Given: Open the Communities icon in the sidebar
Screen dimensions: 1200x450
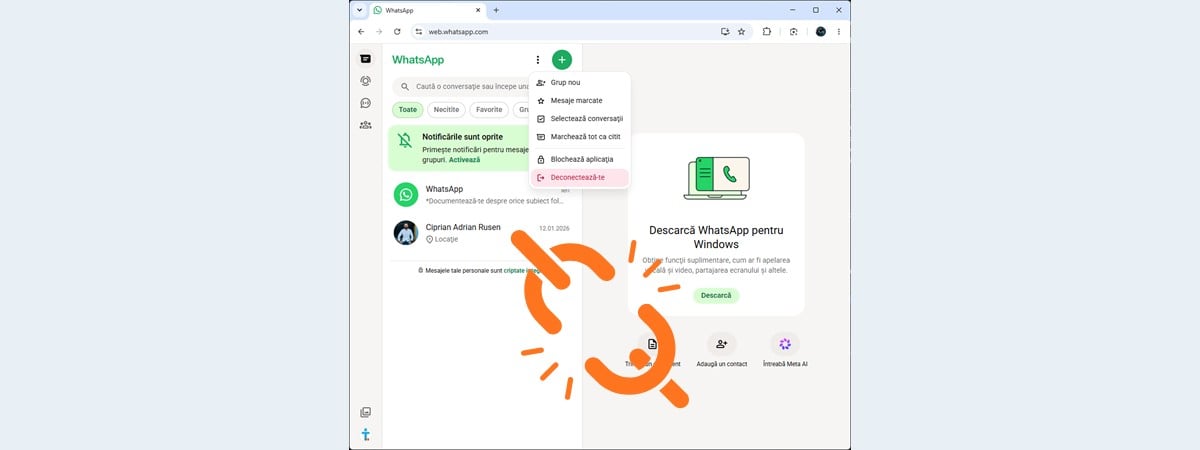Looking at the screenshot, I should point(365,125).
